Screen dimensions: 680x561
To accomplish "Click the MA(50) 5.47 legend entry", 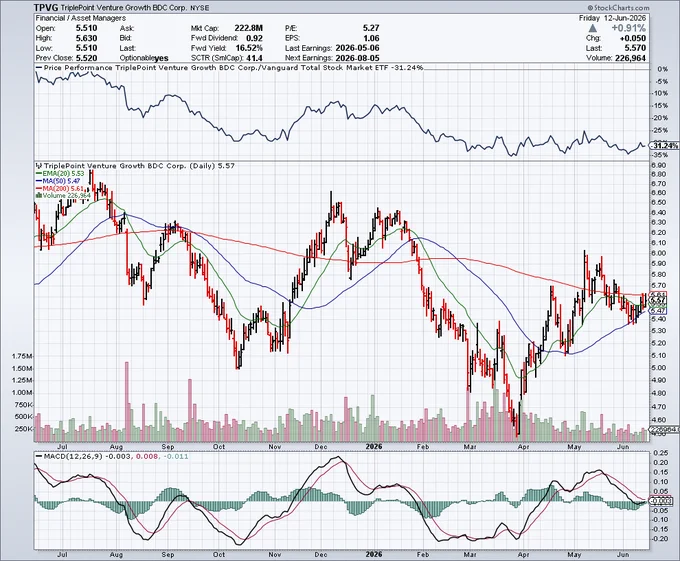I will pyautogui.click(x=58, y=181).
